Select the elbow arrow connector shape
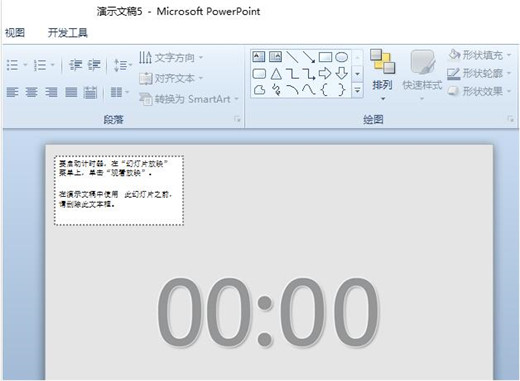520x381 pixels. click(309, 73)
